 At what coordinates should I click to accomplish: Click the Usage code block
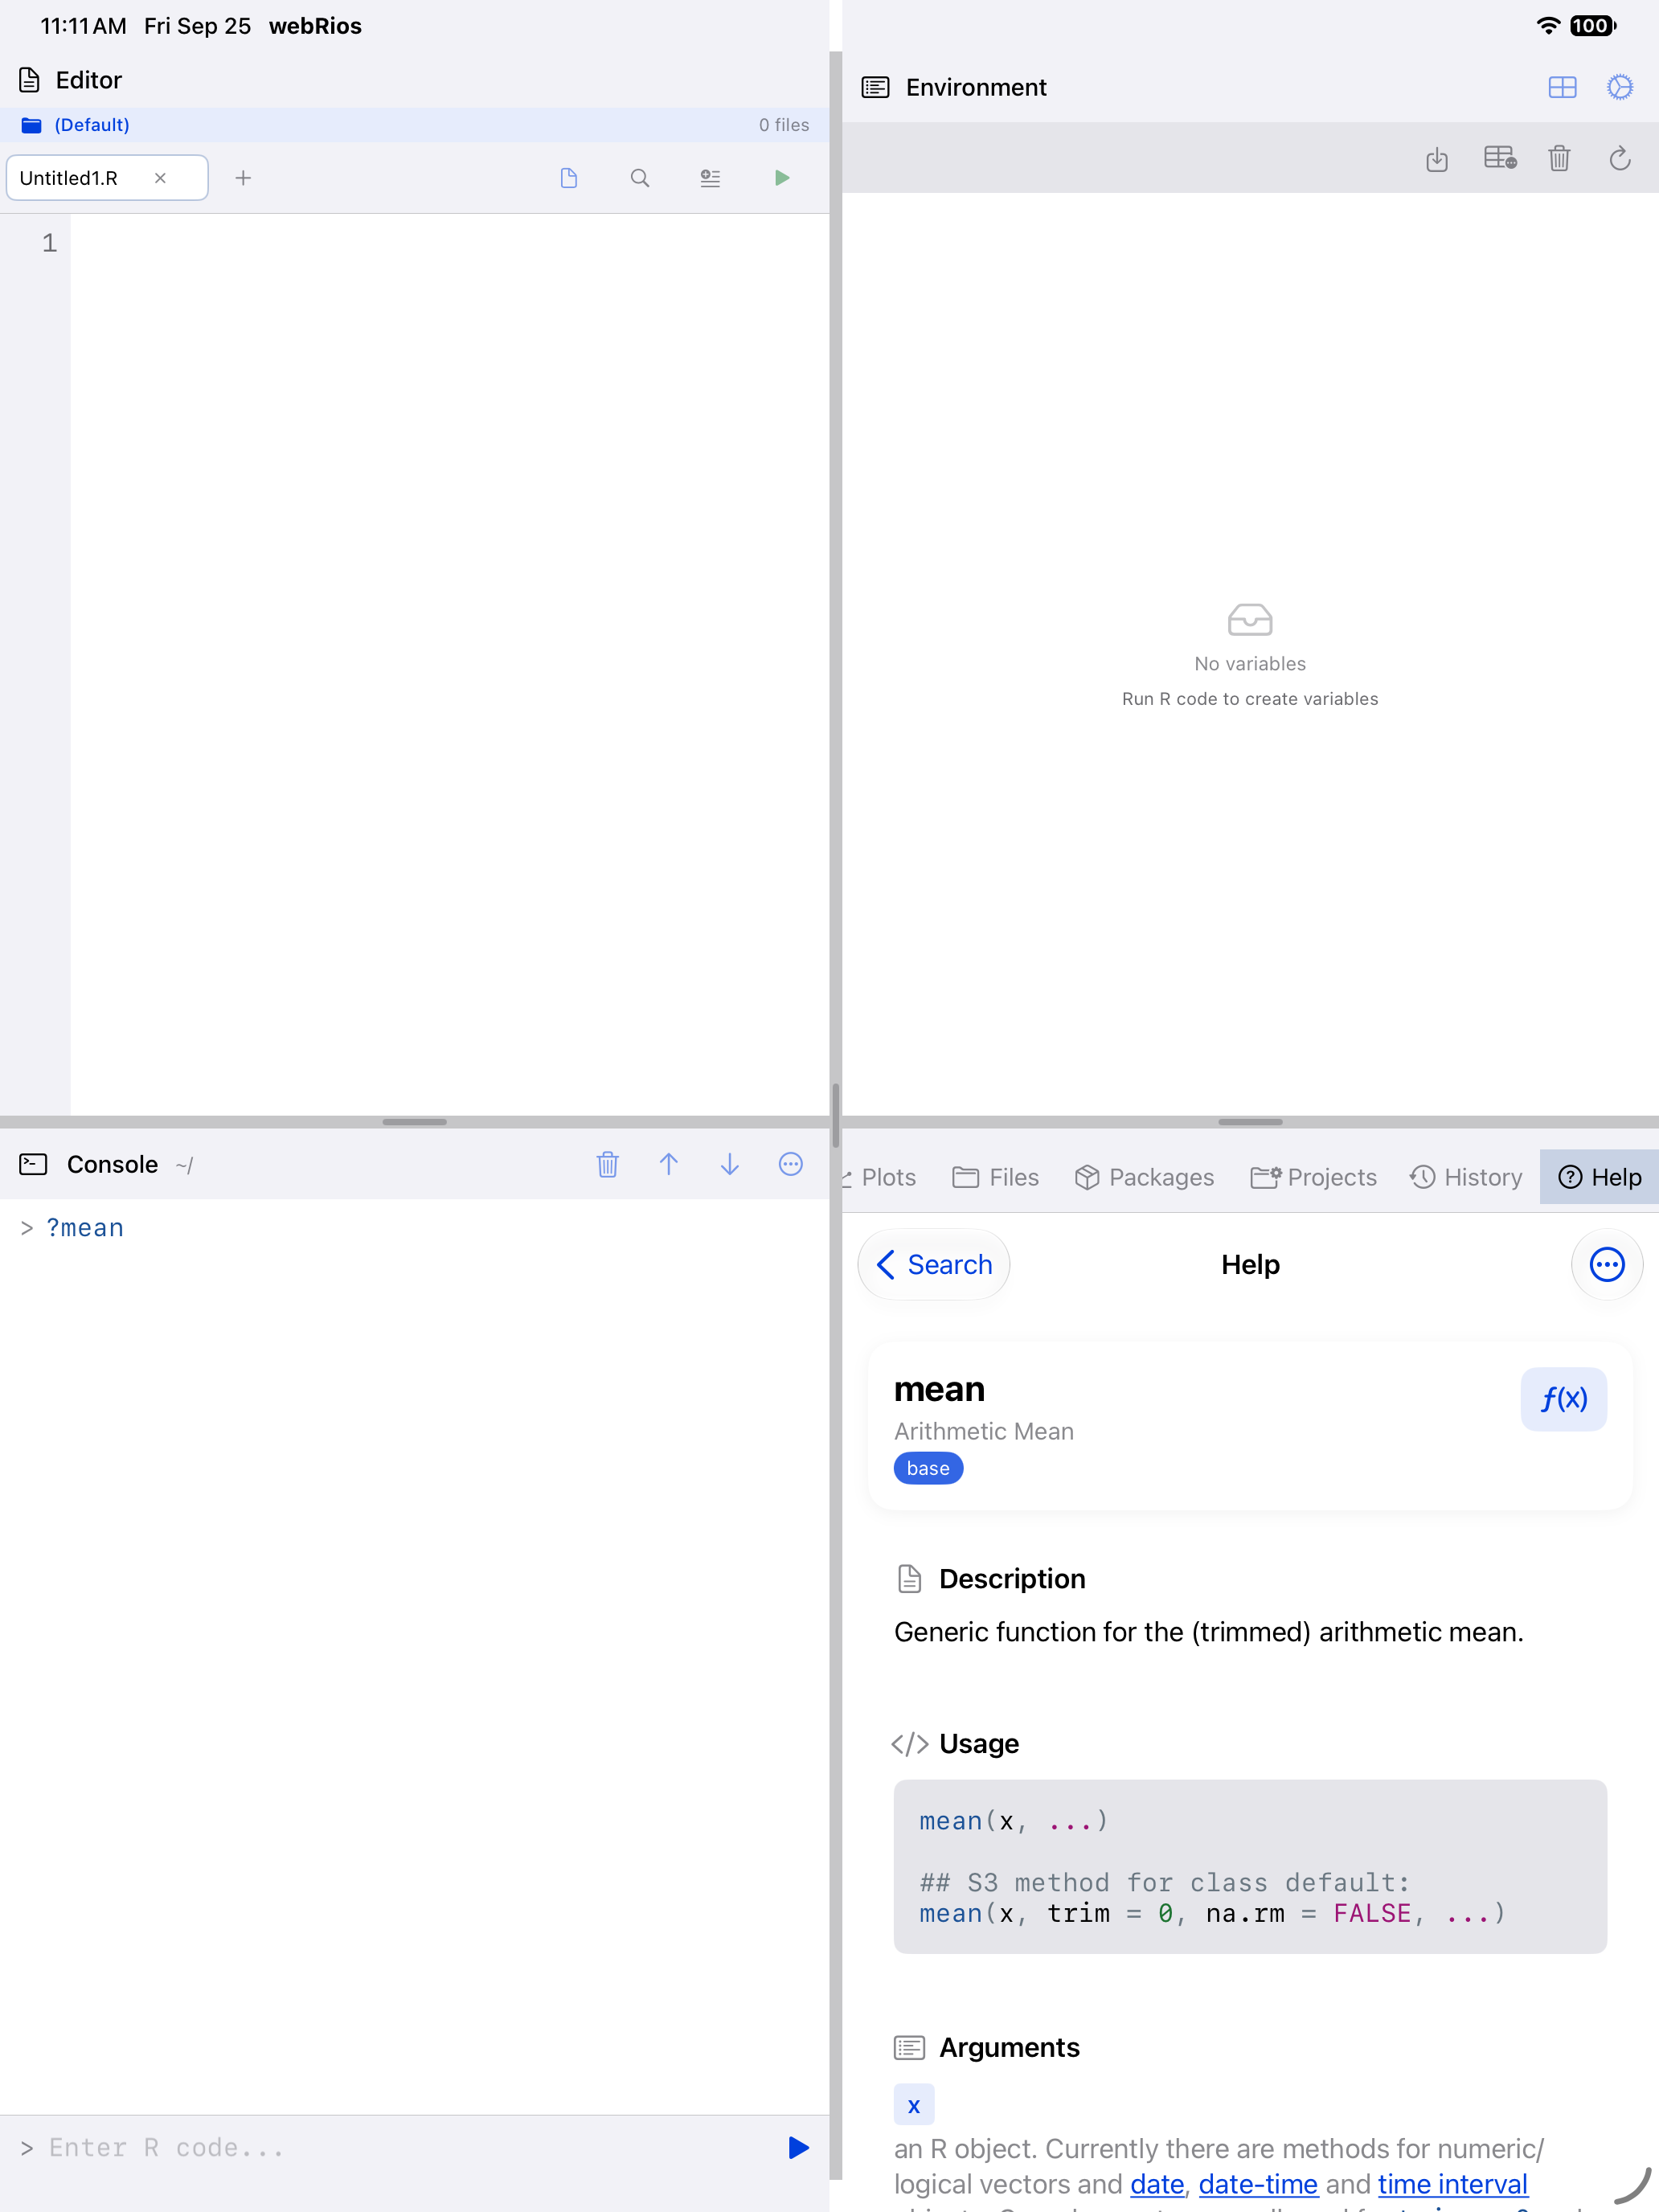(x=1250, y=1867)
